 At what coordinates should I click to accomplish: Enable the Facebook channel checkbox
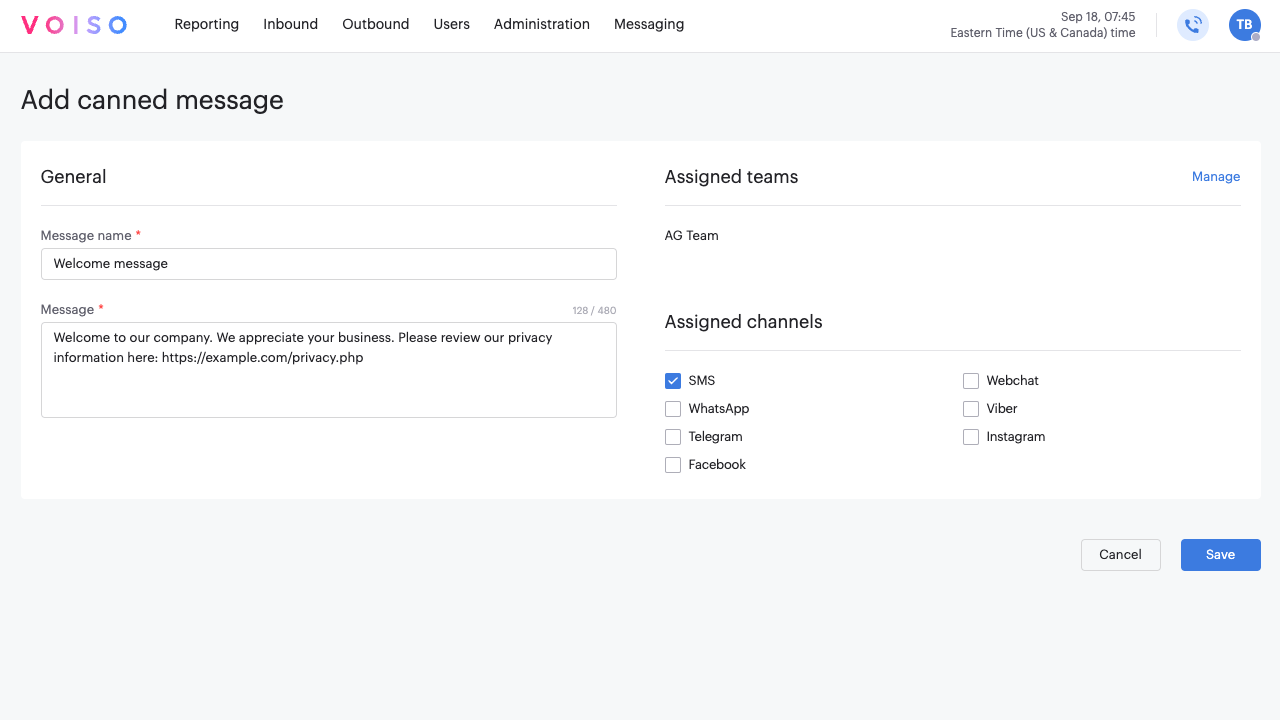pyautogui.click(x=673, y=465)
